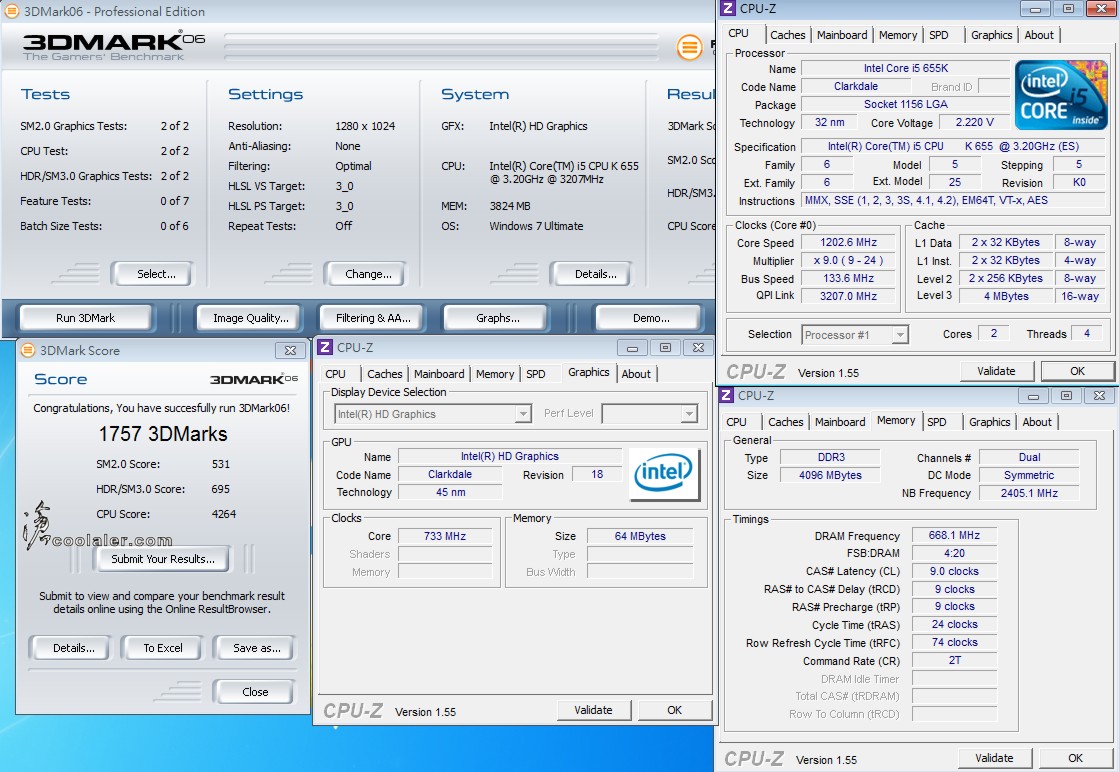Image resolution: width=1119 pixels, height=772 pixels.
Task: Export score with To Excel button
Action: [x=162, y=648]
